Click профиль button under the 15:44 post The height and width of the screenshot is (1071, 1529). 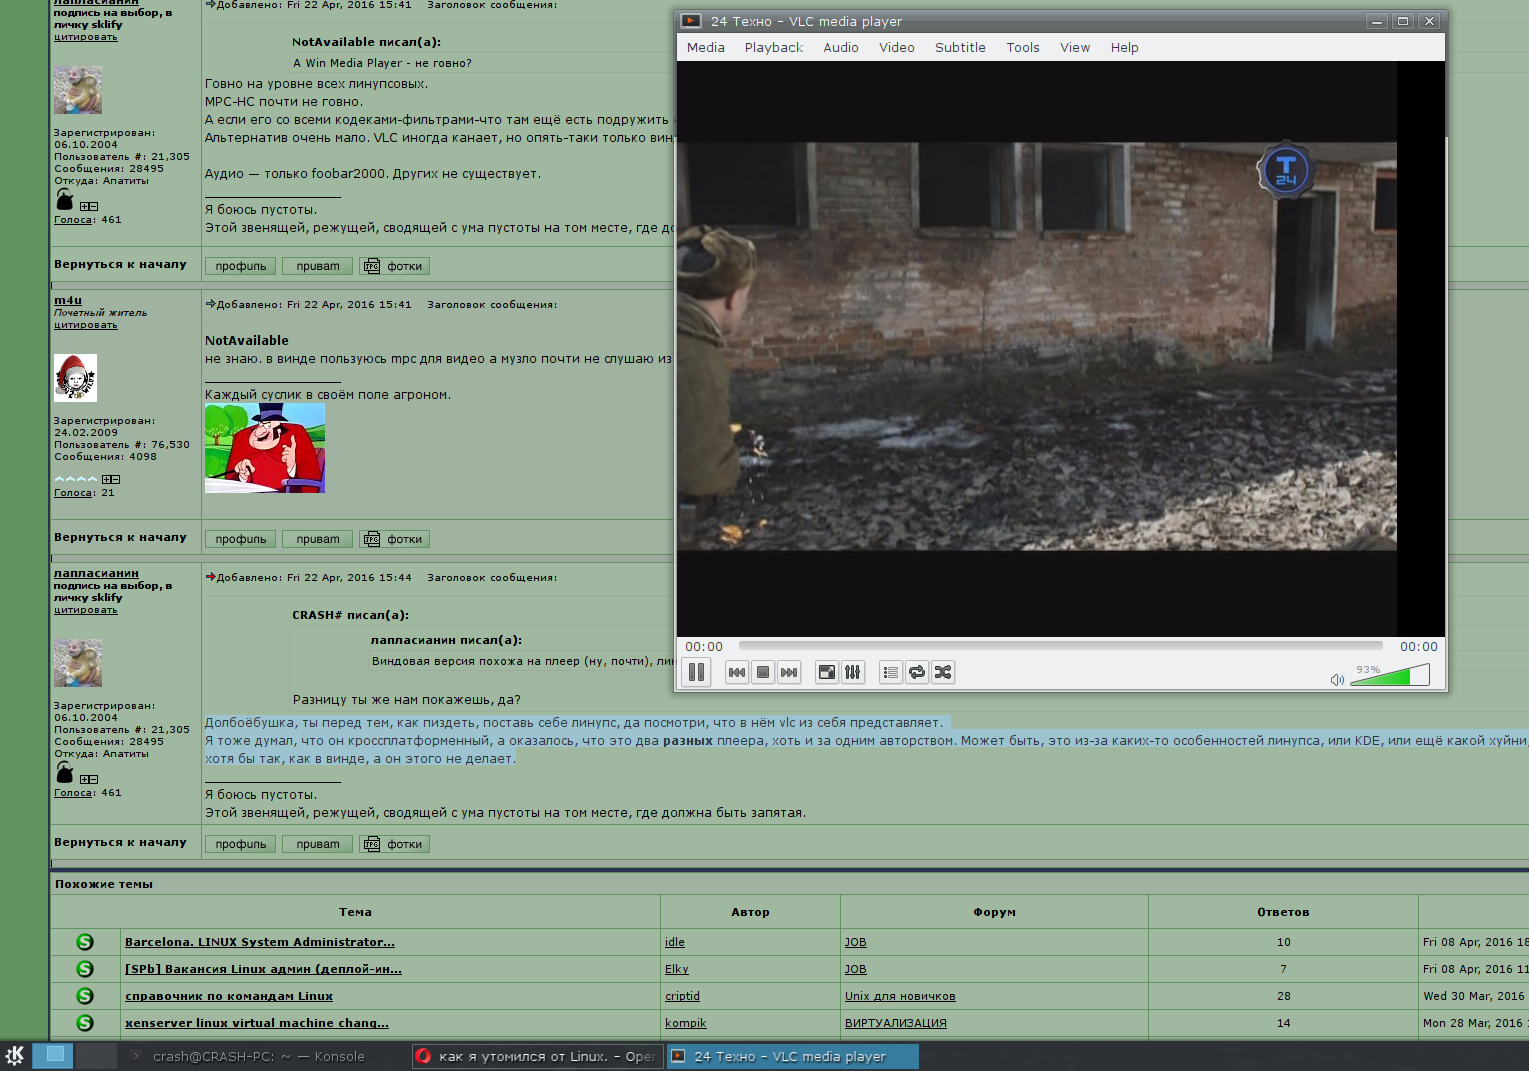tap(241, 844)
